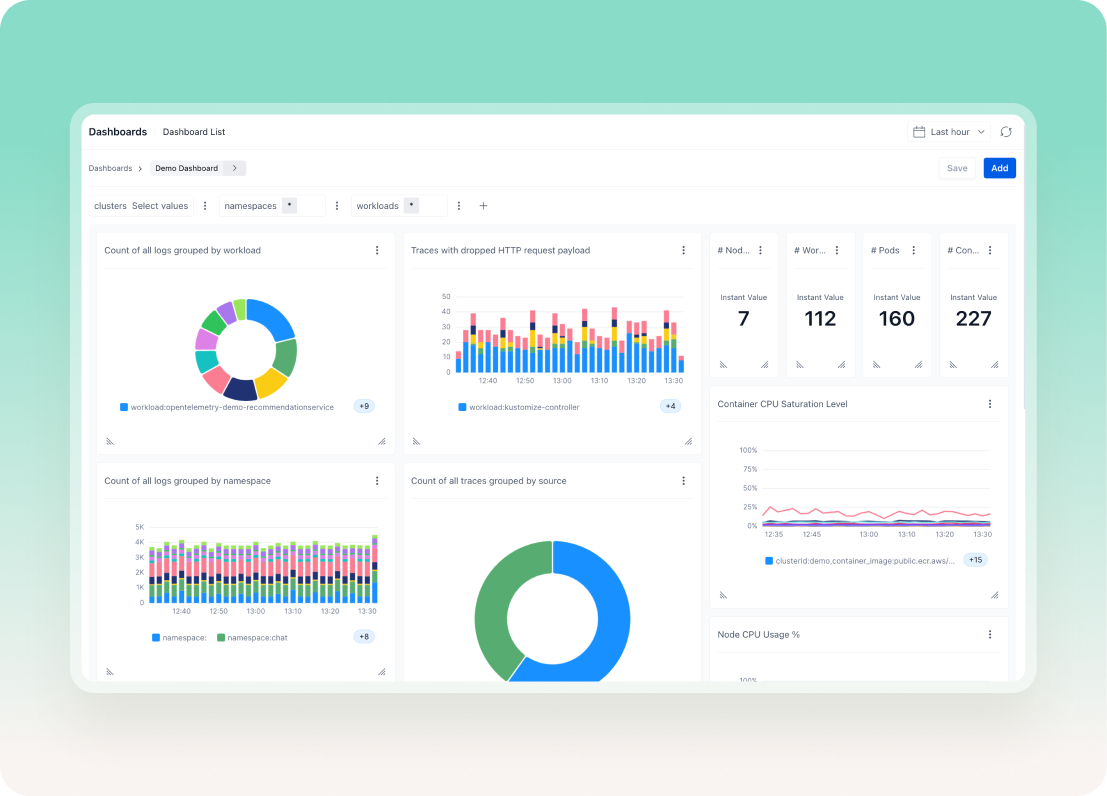Open the workloads filter options menu
Viewport: 1107px width, 796px height.
[459, 206]
